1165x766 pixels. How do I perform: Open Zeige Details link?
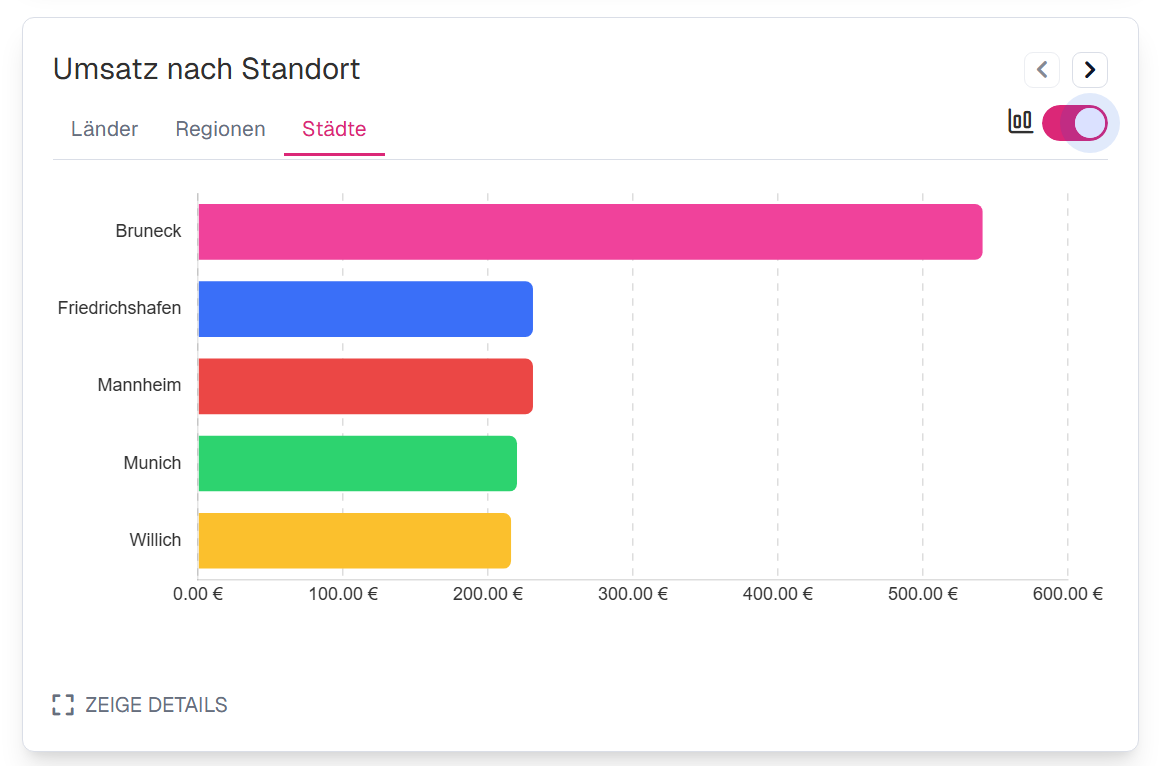156,705
